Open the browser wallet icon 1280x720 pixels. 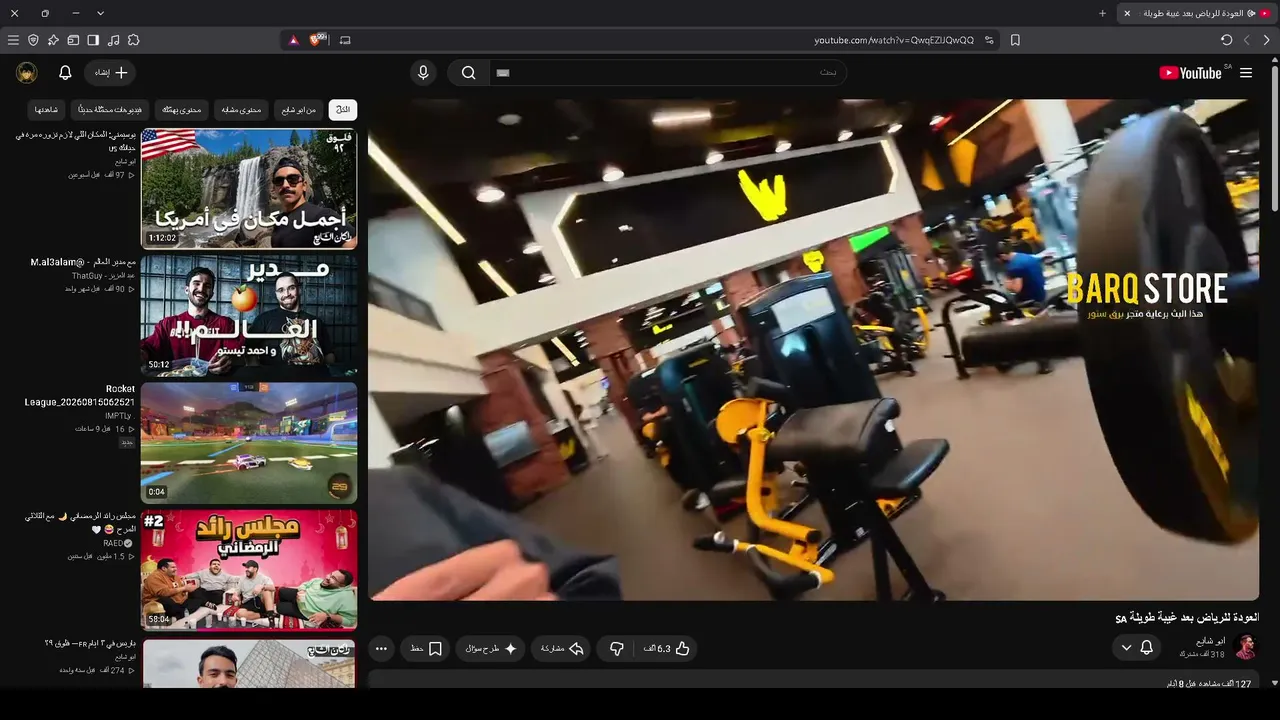click(73, 40)
